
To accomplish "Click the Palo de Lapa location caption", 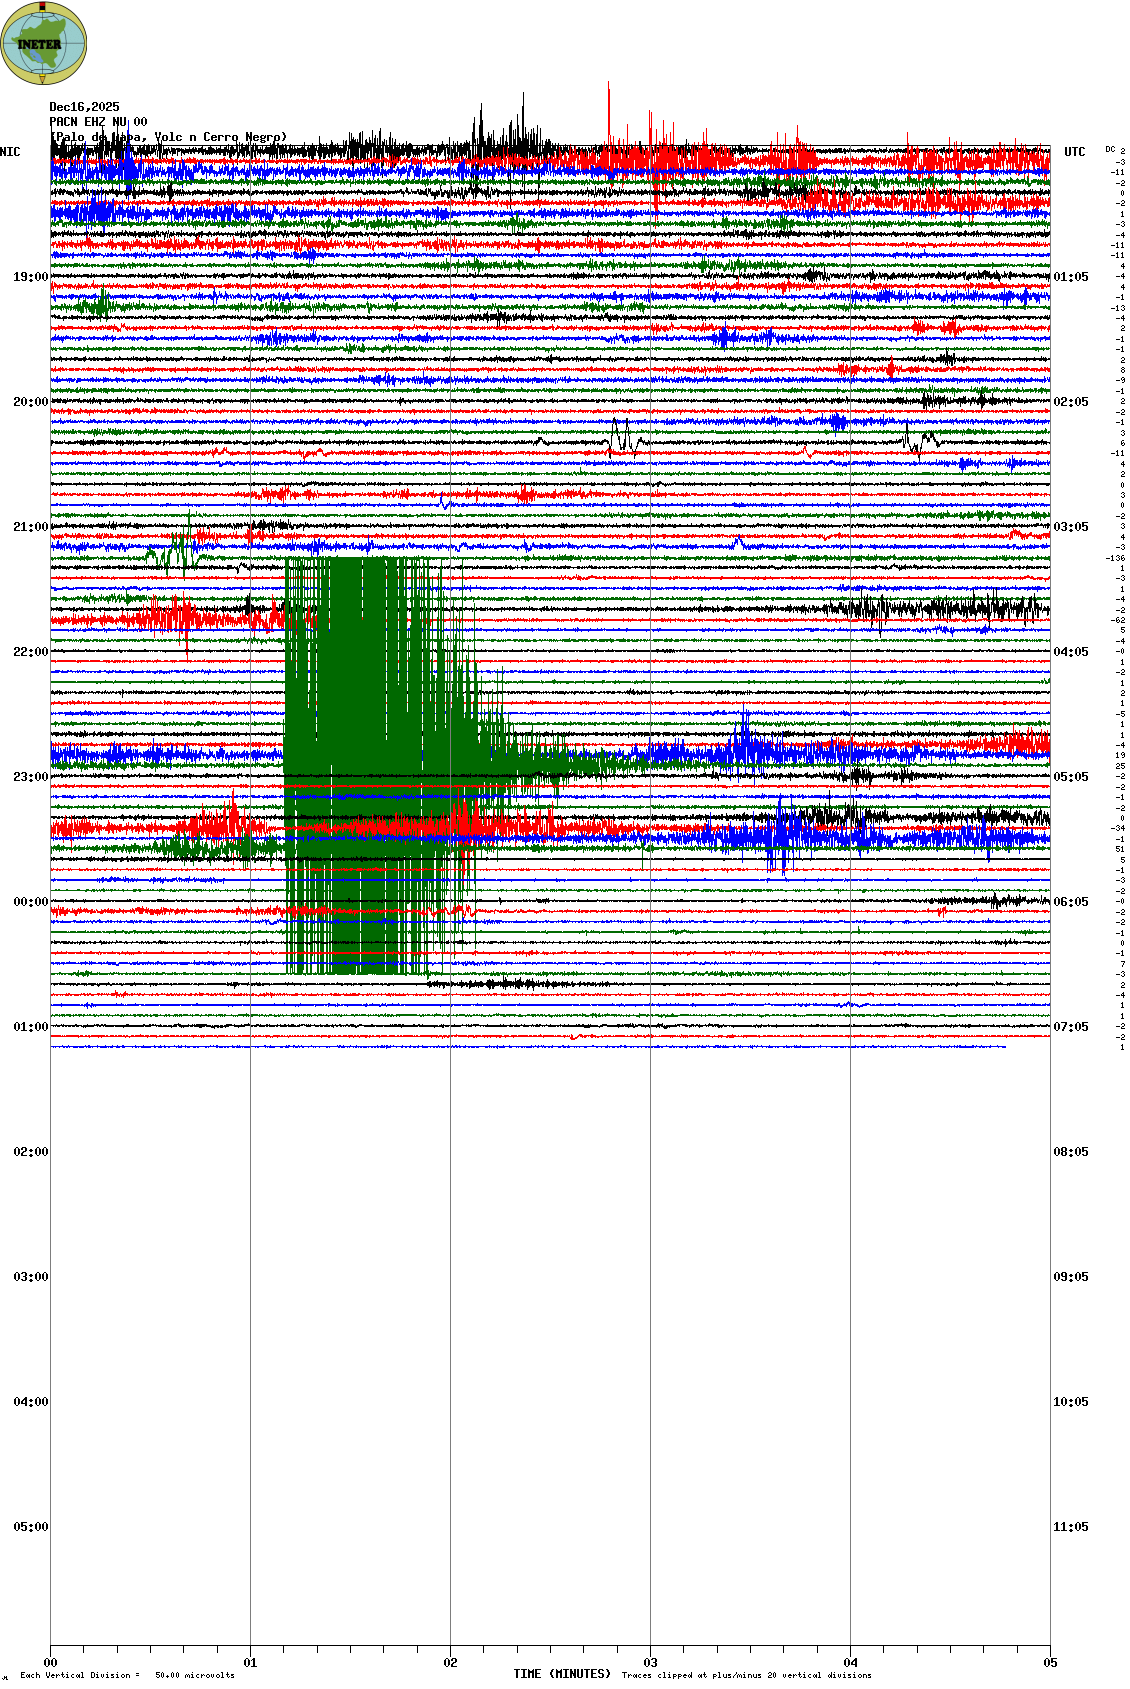I will pos(168,137).
